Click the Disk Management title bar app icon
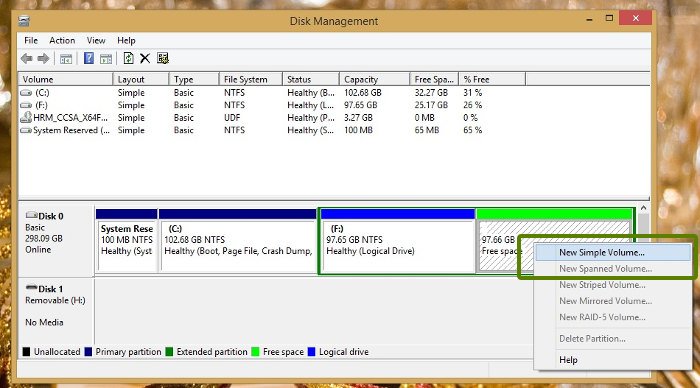The height and width of the screenshot is (388, 700). point(24,21)
